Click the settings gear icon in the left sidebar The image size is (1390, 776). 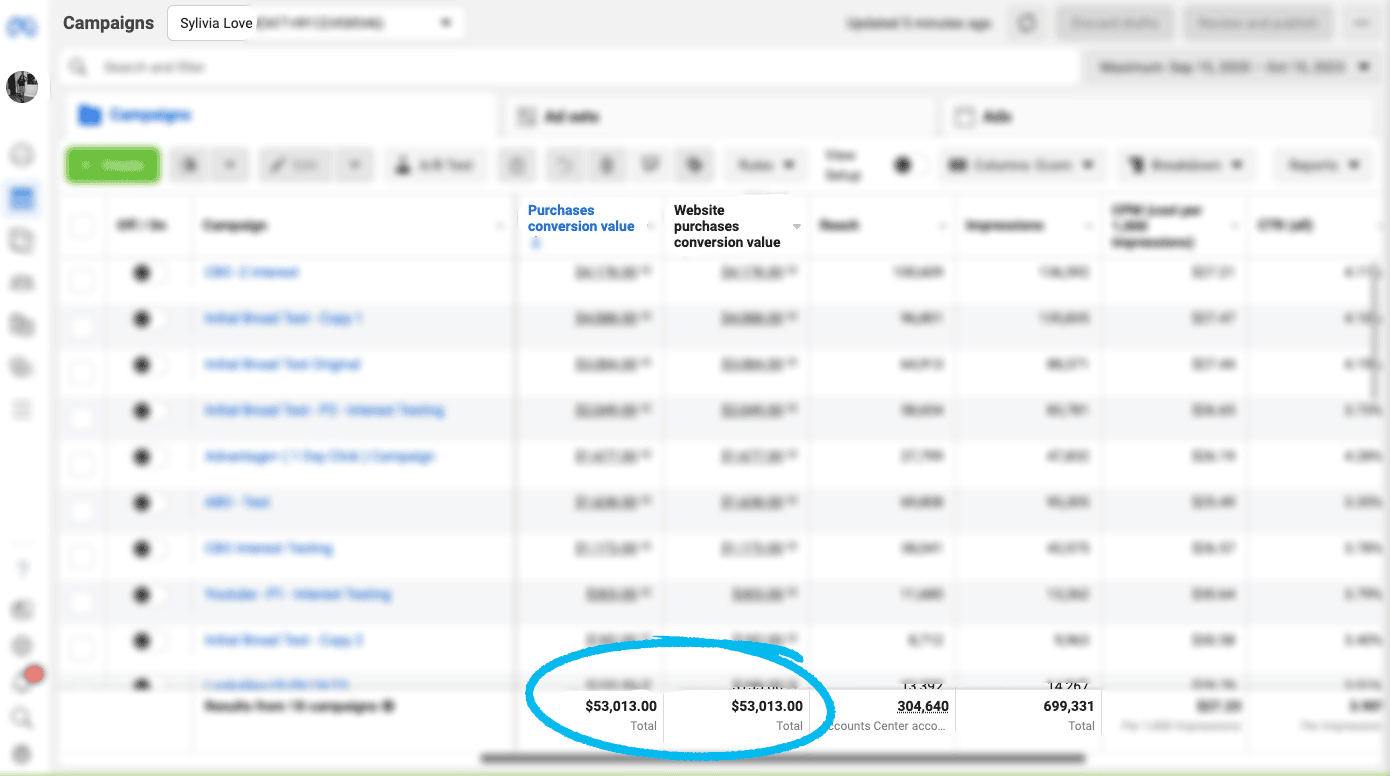point(22,646)
